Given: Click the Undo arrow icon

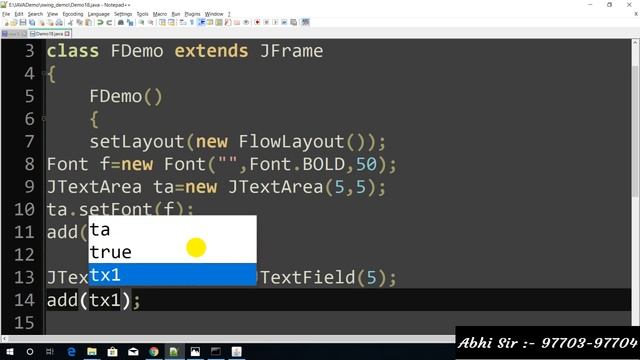Looking at the screenshot, I should tap(100, 22).
